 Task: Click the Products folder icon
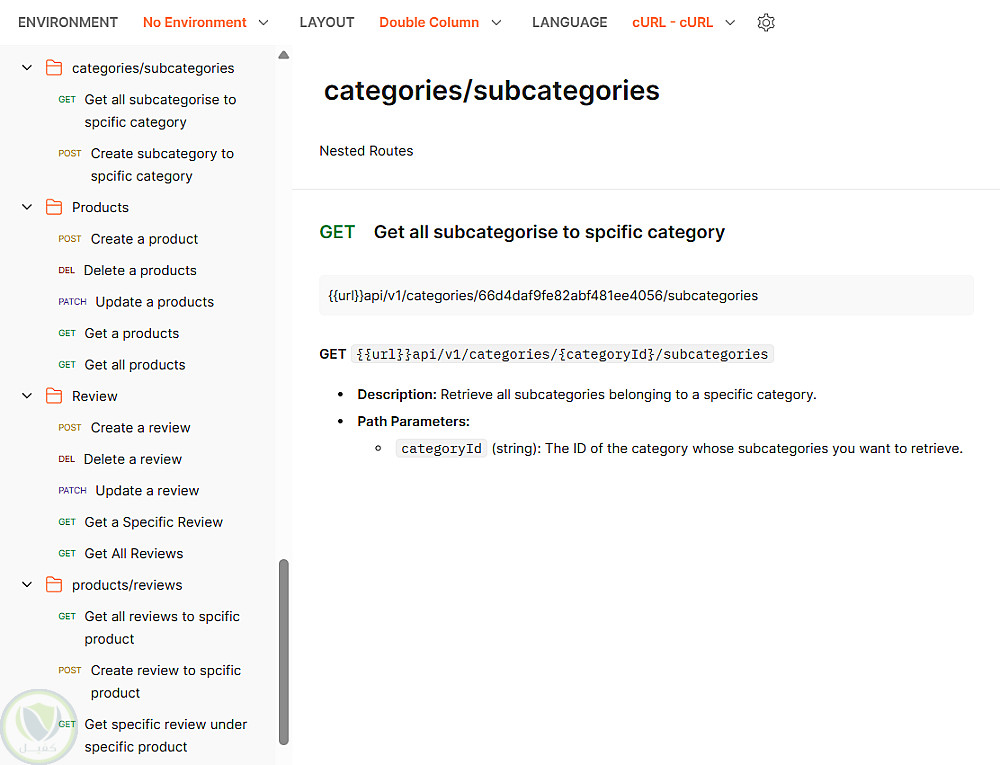point(54,207)
